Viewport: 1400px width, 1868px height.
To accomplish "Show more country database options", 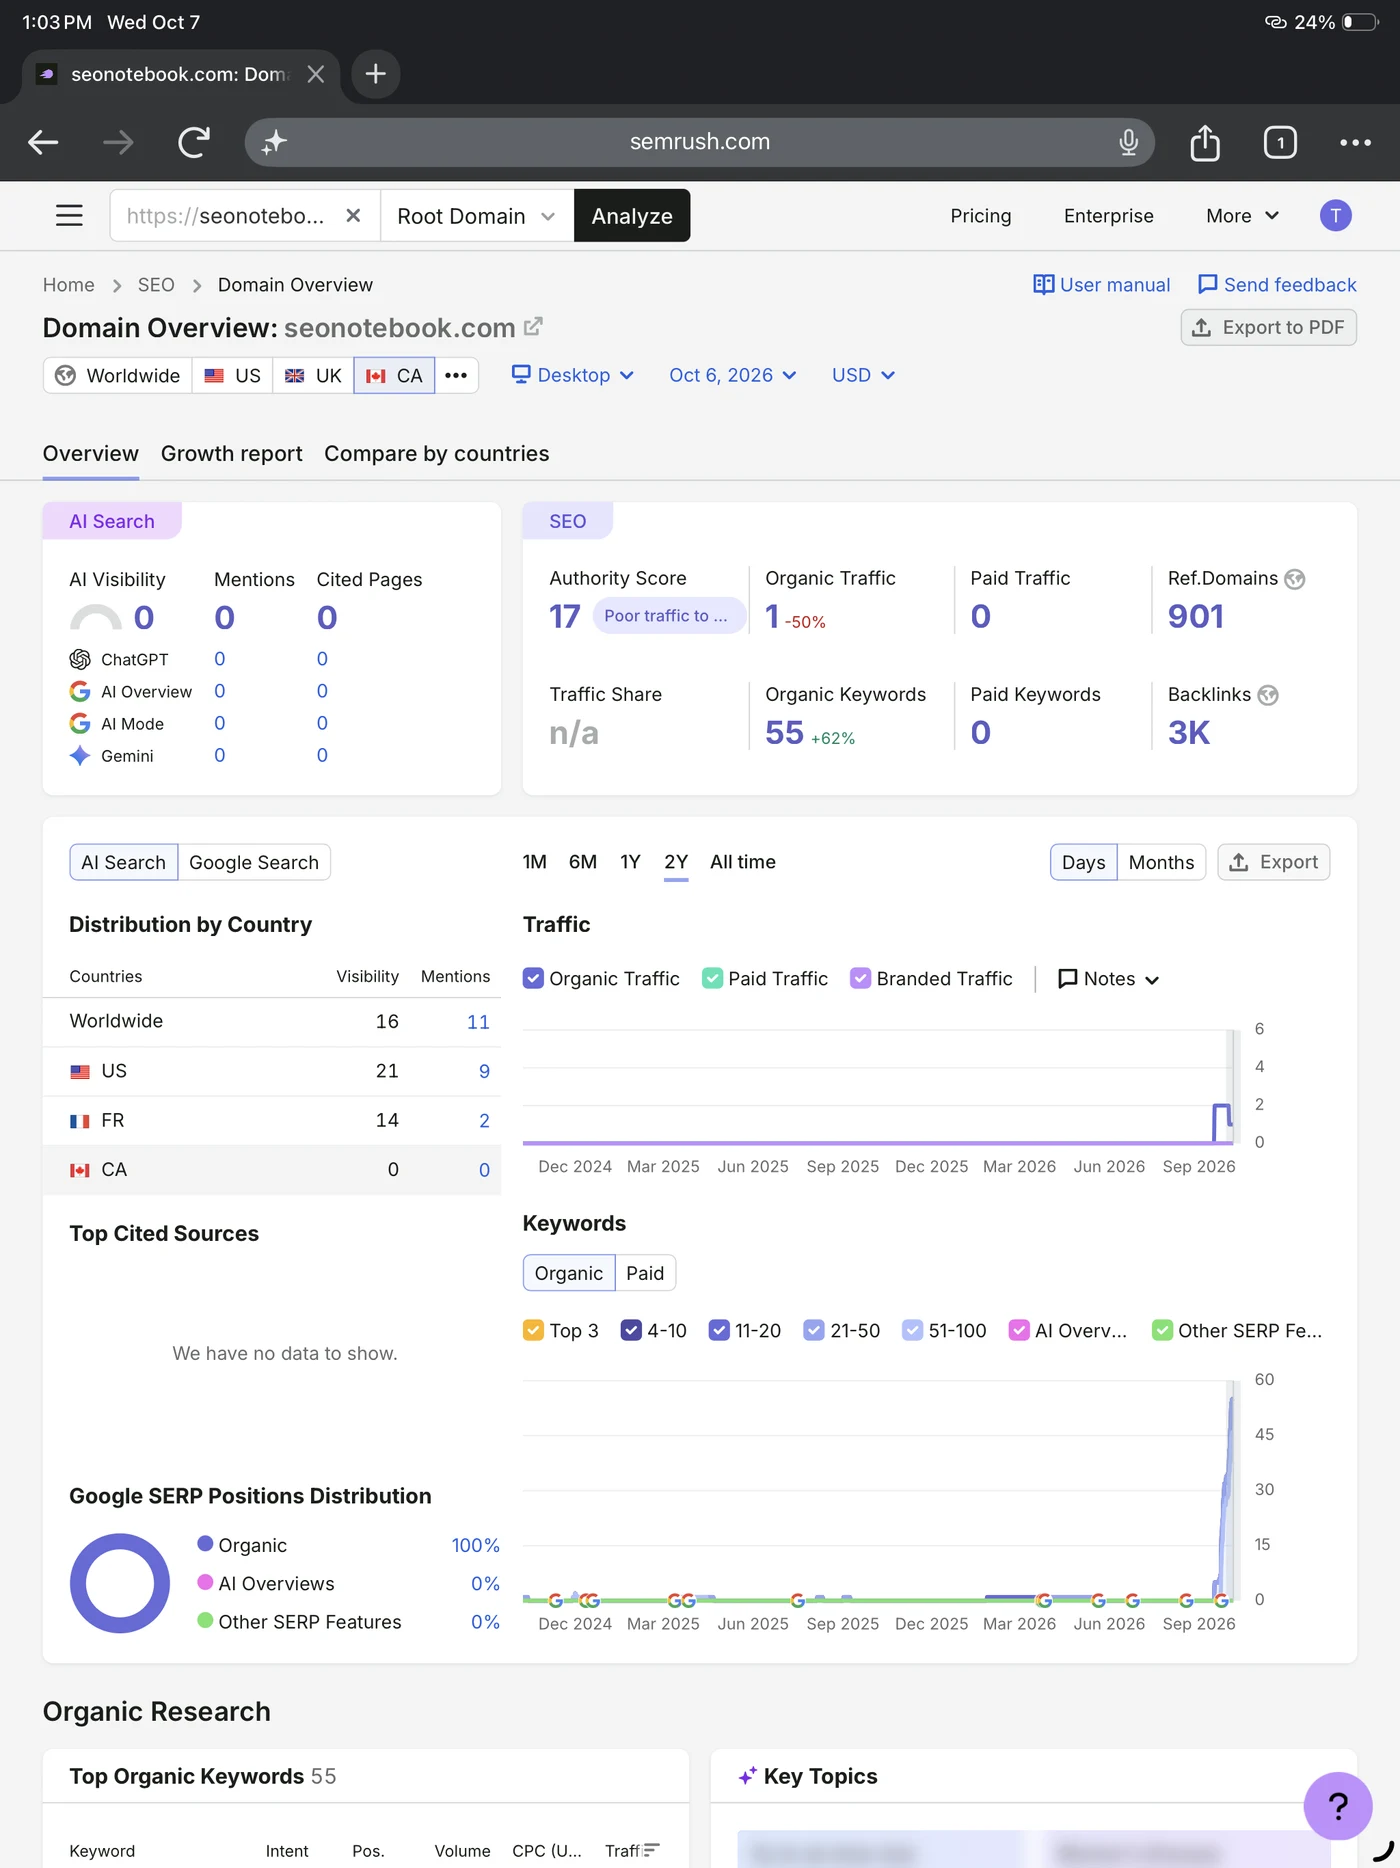I will [456, 375].
